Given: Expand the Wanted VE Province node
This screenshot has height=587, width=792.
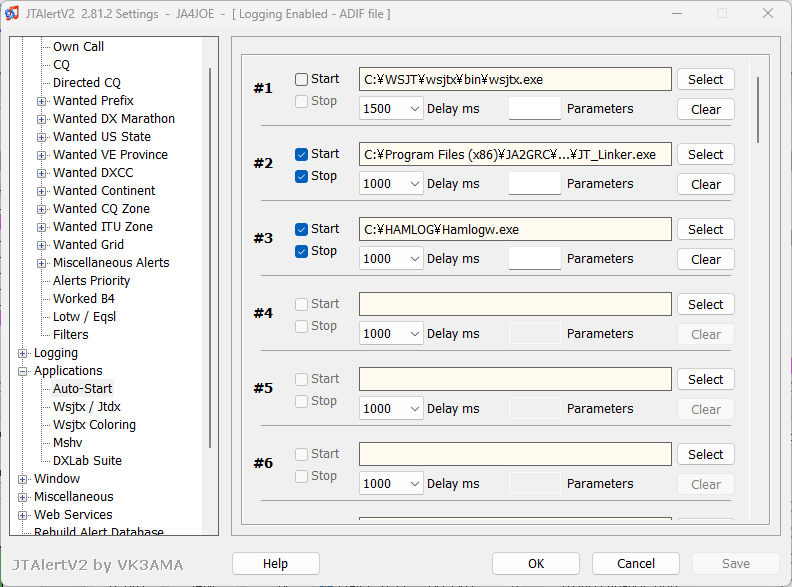Looking at the screenshot, I should [x=41, y=155].
